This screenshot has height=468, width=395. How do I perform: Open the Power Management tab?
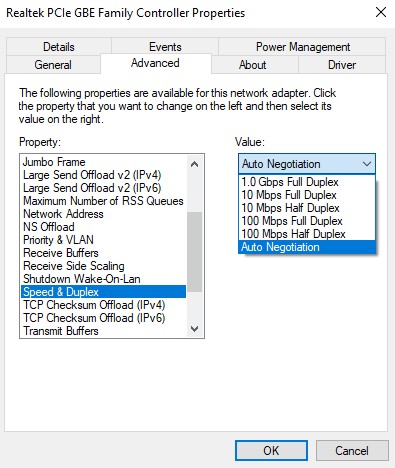tap(303, 47)
